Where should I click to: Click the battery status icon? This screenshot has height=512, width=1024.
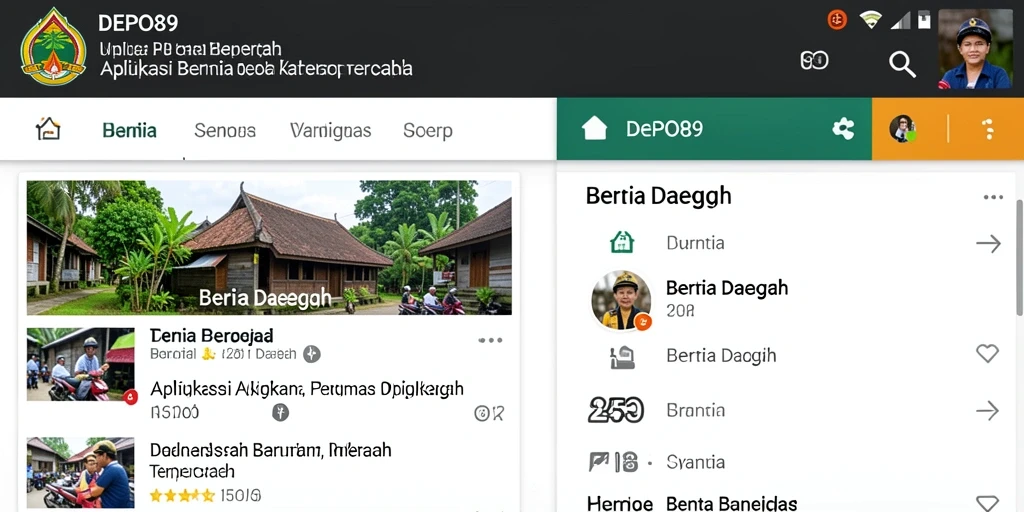pos(924,20)
